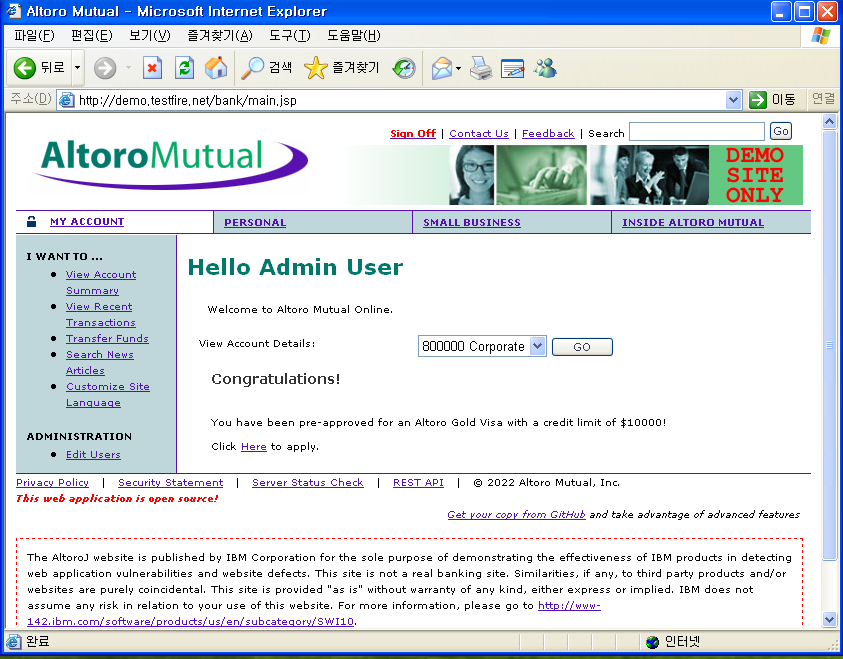Click the site Search input field

point(697,132)
